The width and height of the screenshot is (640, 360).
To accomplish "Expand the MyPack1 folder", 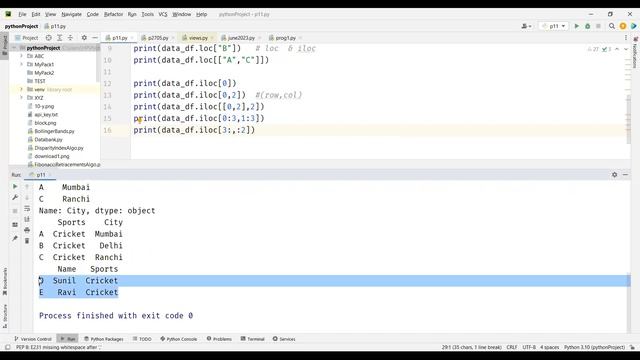I will [21, 64].
